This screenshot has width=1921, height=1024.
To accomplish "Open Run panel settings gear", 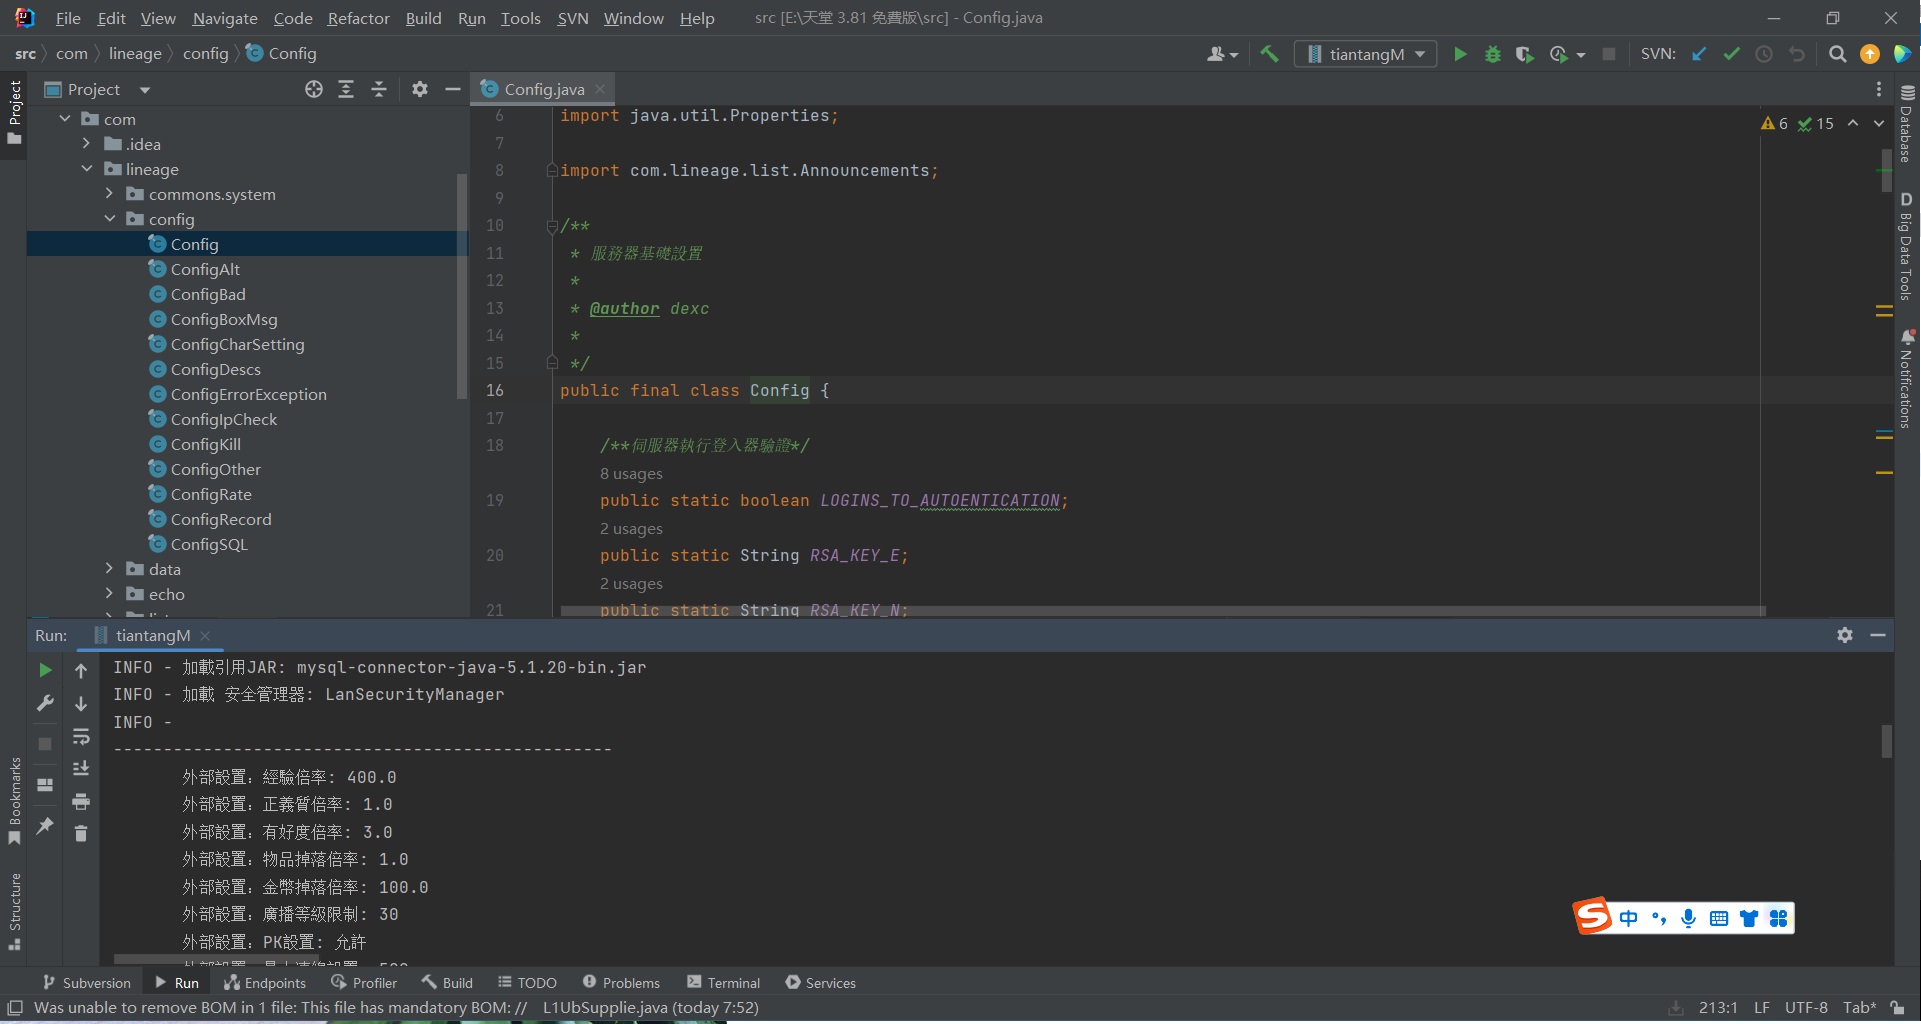I will (1845, 635).
